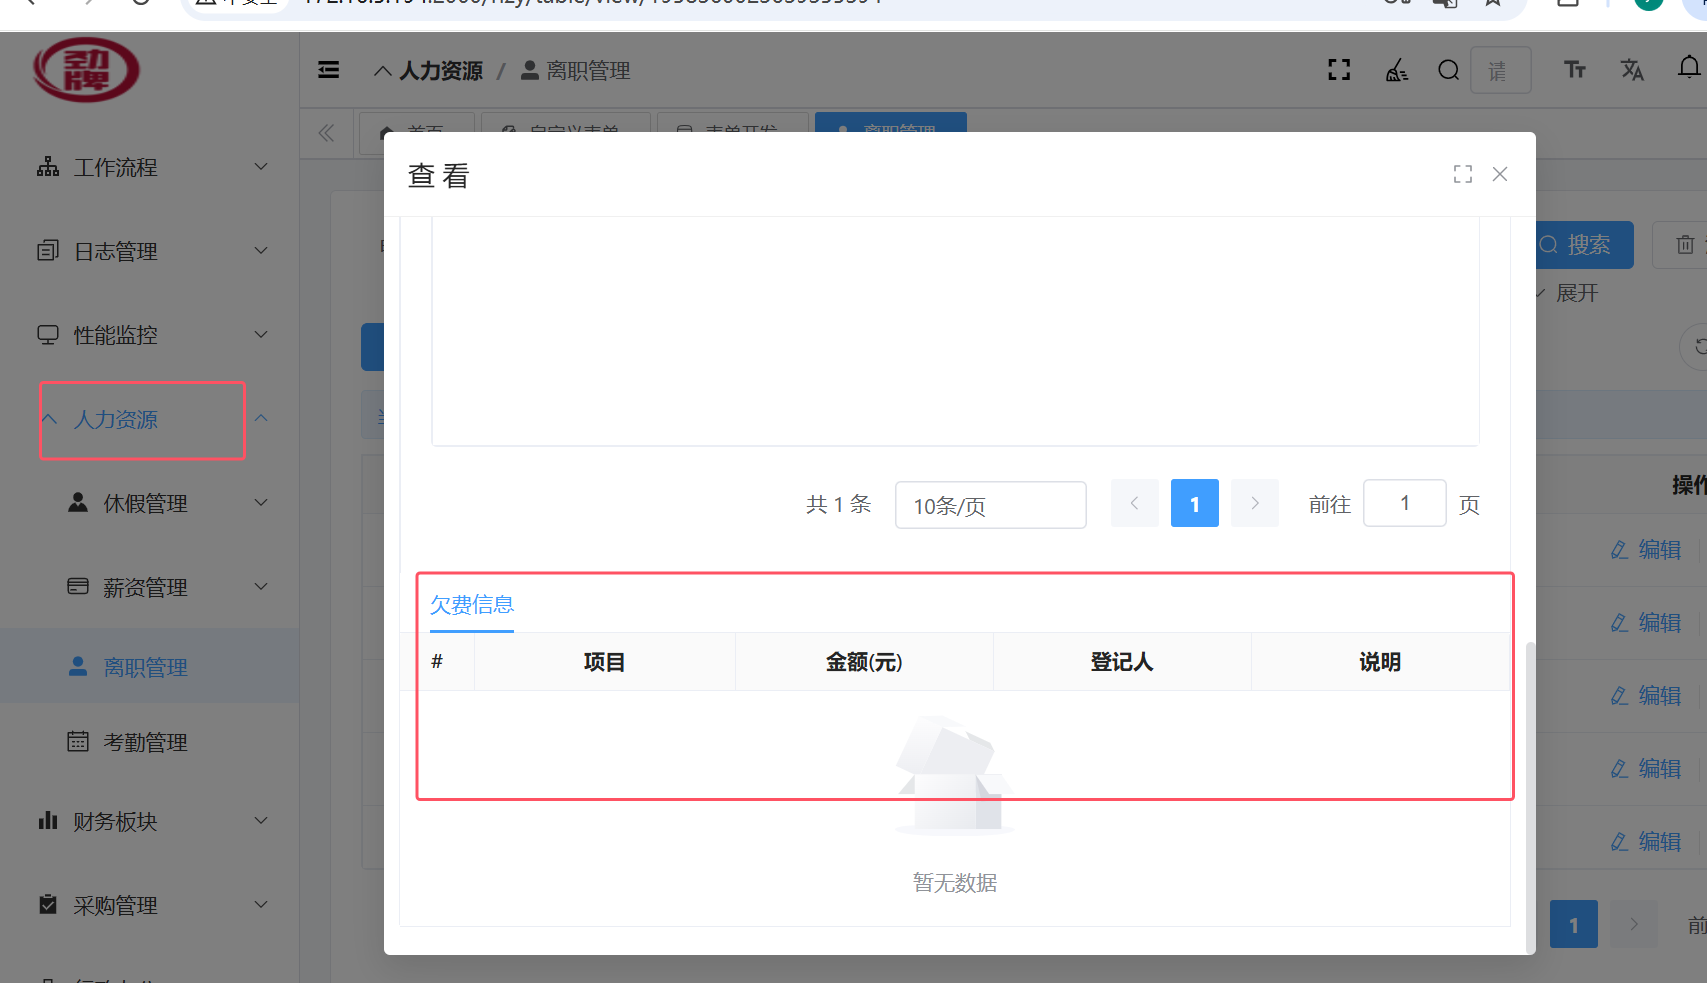
Task: Open notifications bell icon
Action: [1689, 68]
